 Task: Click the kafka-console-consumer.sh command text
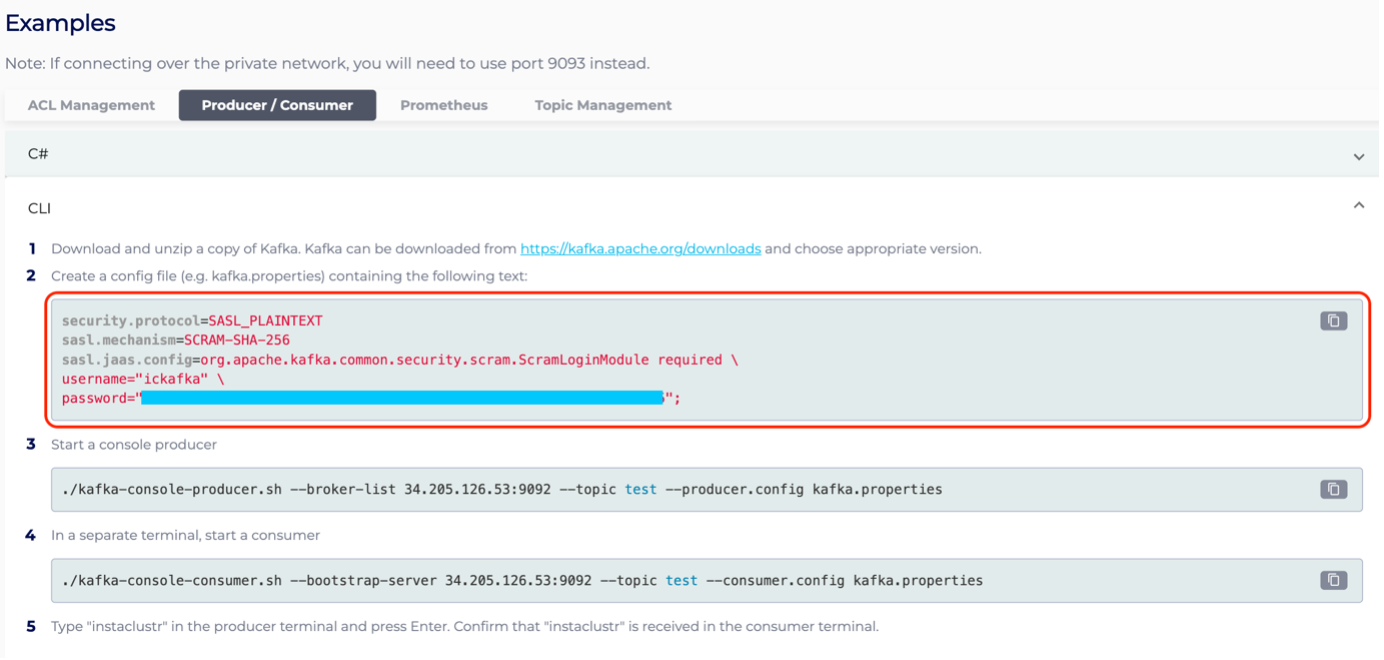522,580
